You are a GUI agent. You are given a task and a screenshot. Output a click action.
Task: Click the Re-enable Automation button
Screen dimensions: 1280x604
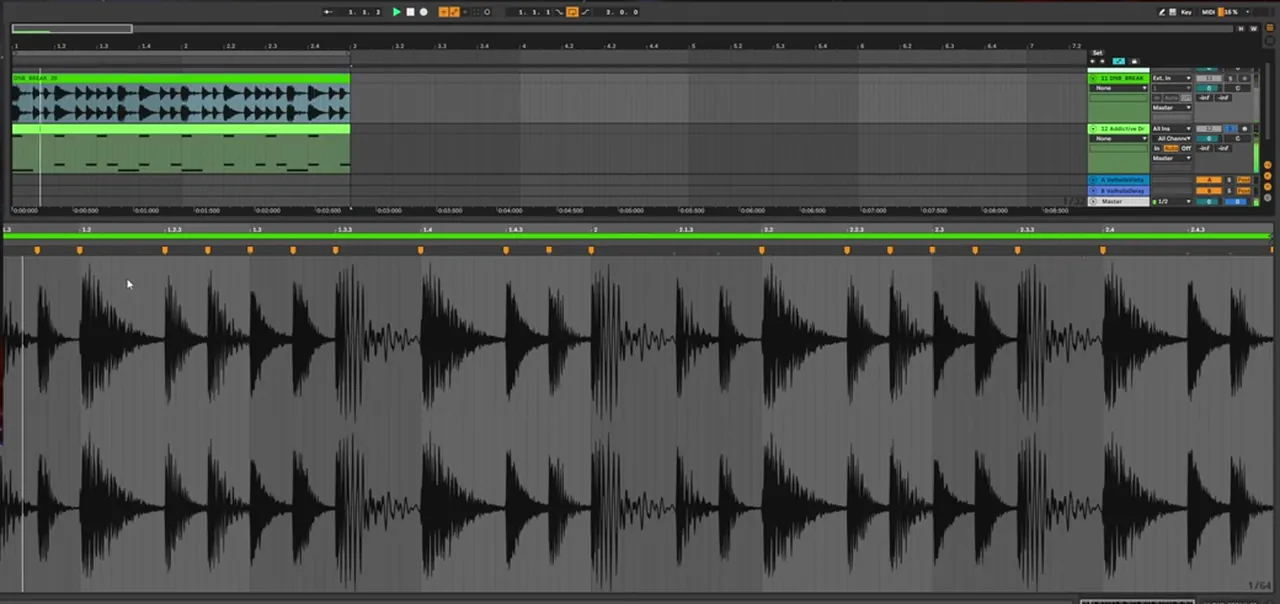[465, 12]
